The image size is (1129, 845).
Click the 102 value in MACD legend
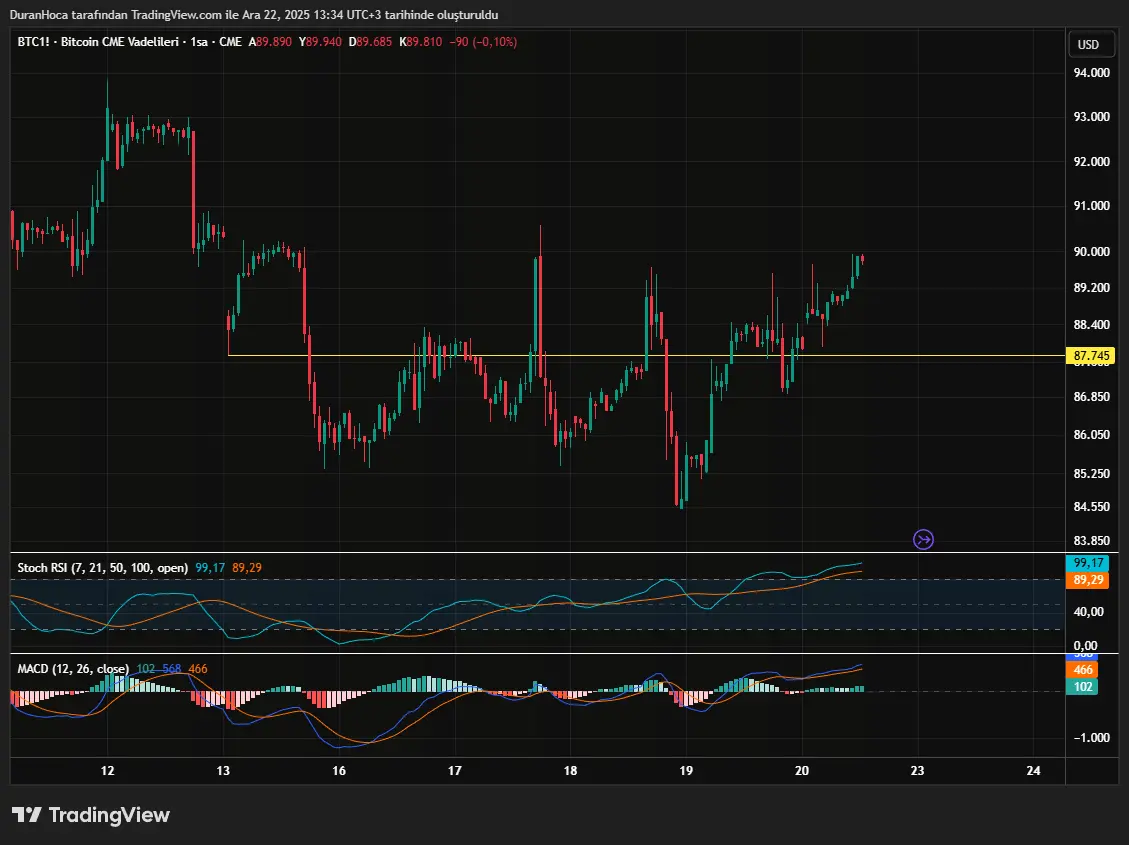(x=146, y=669)
